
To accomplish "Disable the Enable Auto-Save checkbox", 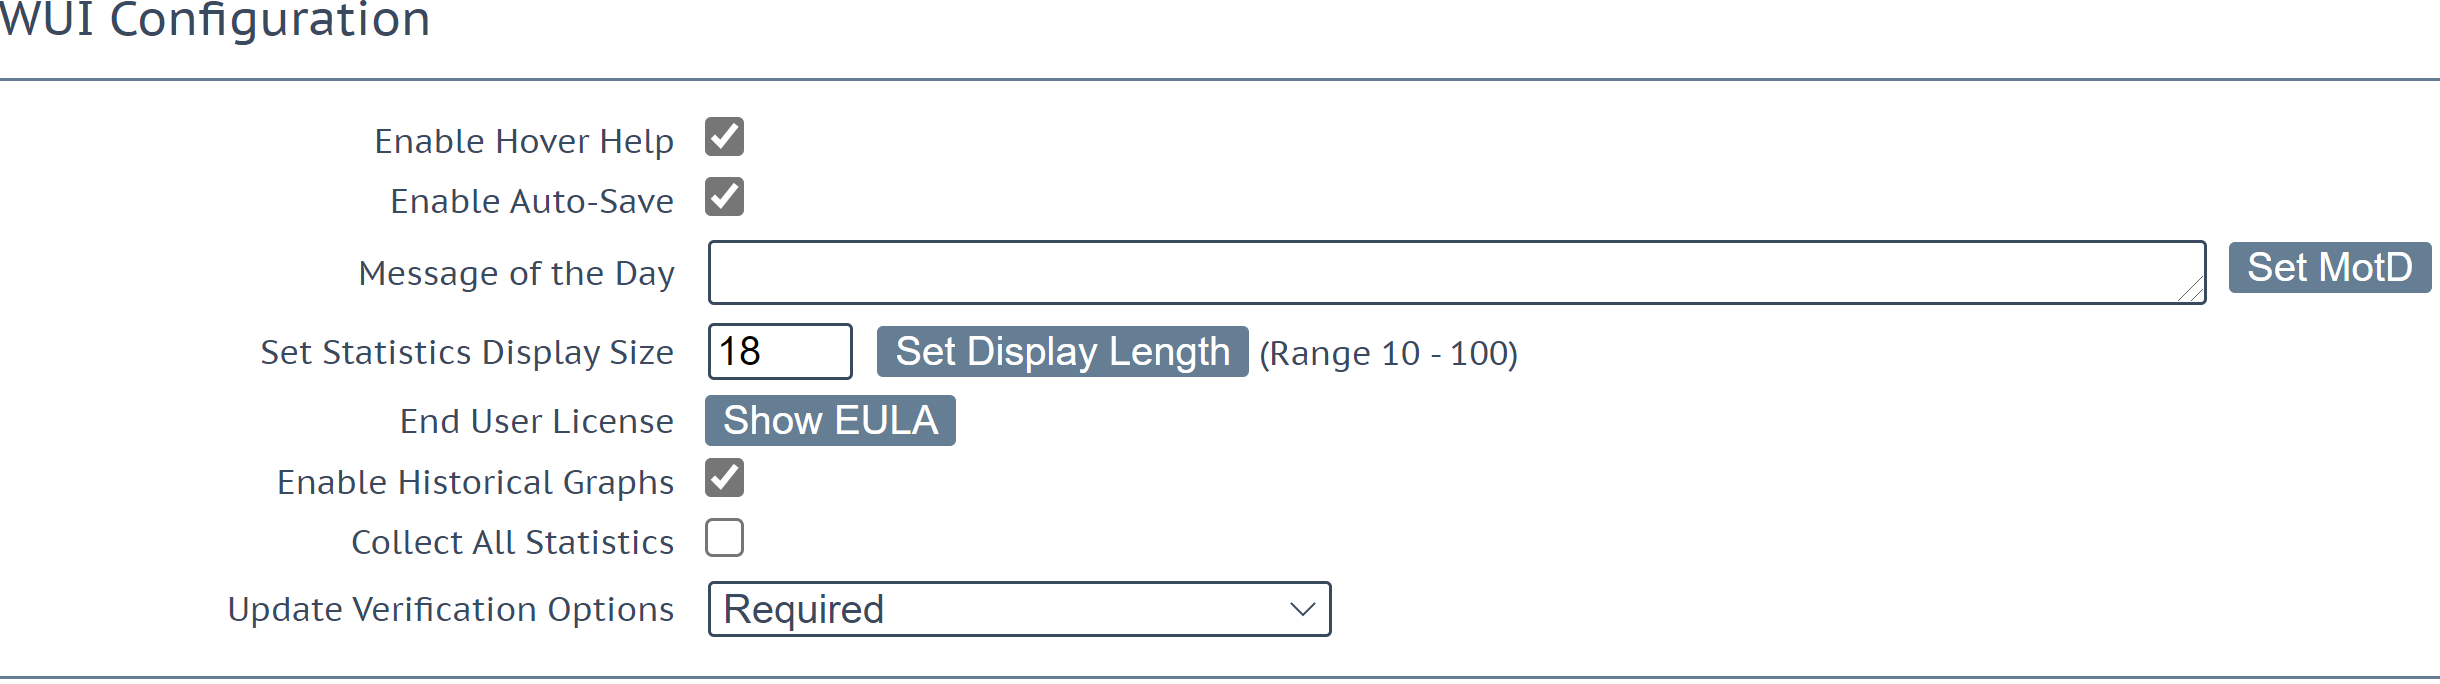I will (724, 197).
